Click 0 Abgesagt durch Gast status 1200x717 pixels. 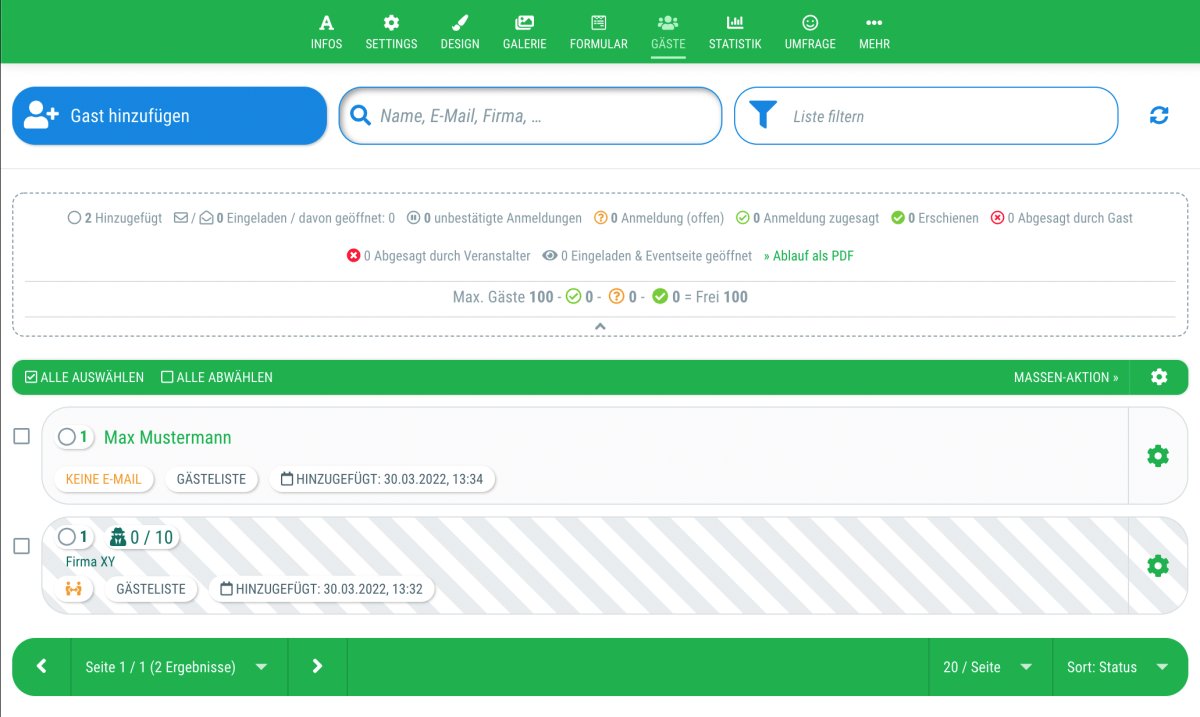pos(1061,218)
